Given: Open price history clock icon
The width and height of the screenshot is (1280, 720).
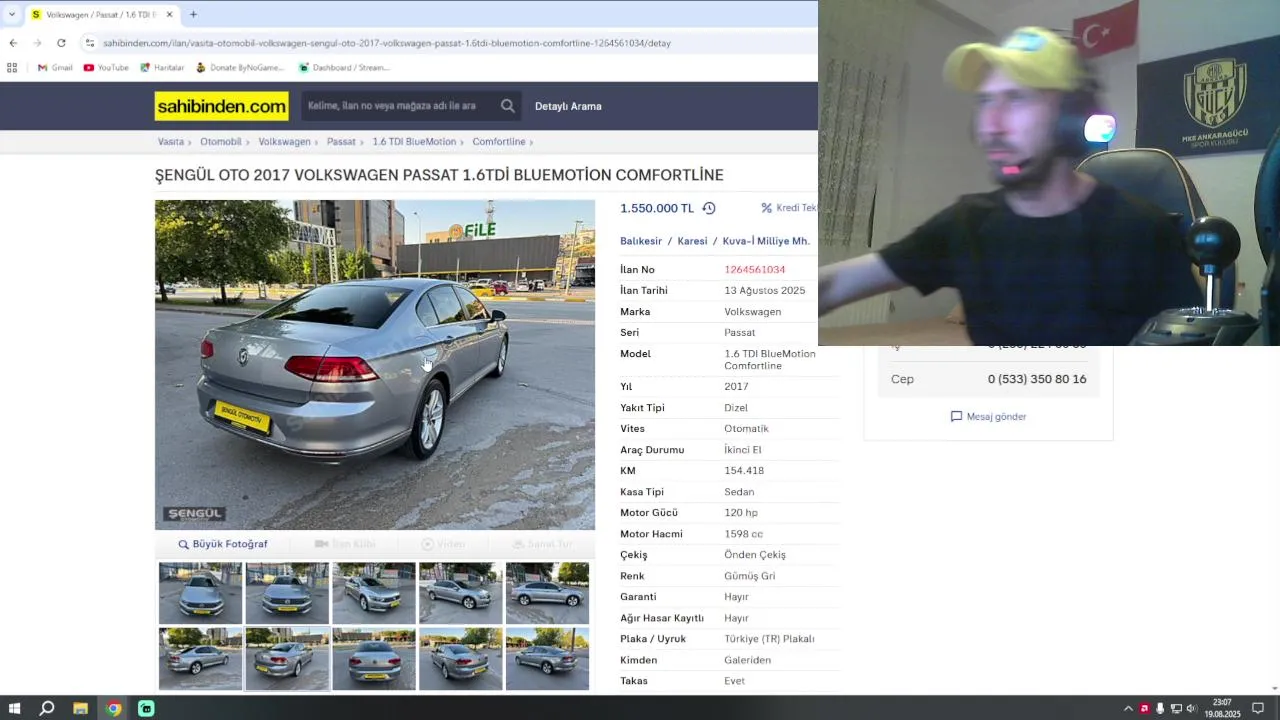Looking at the screenshot, I should click(709, 208).
